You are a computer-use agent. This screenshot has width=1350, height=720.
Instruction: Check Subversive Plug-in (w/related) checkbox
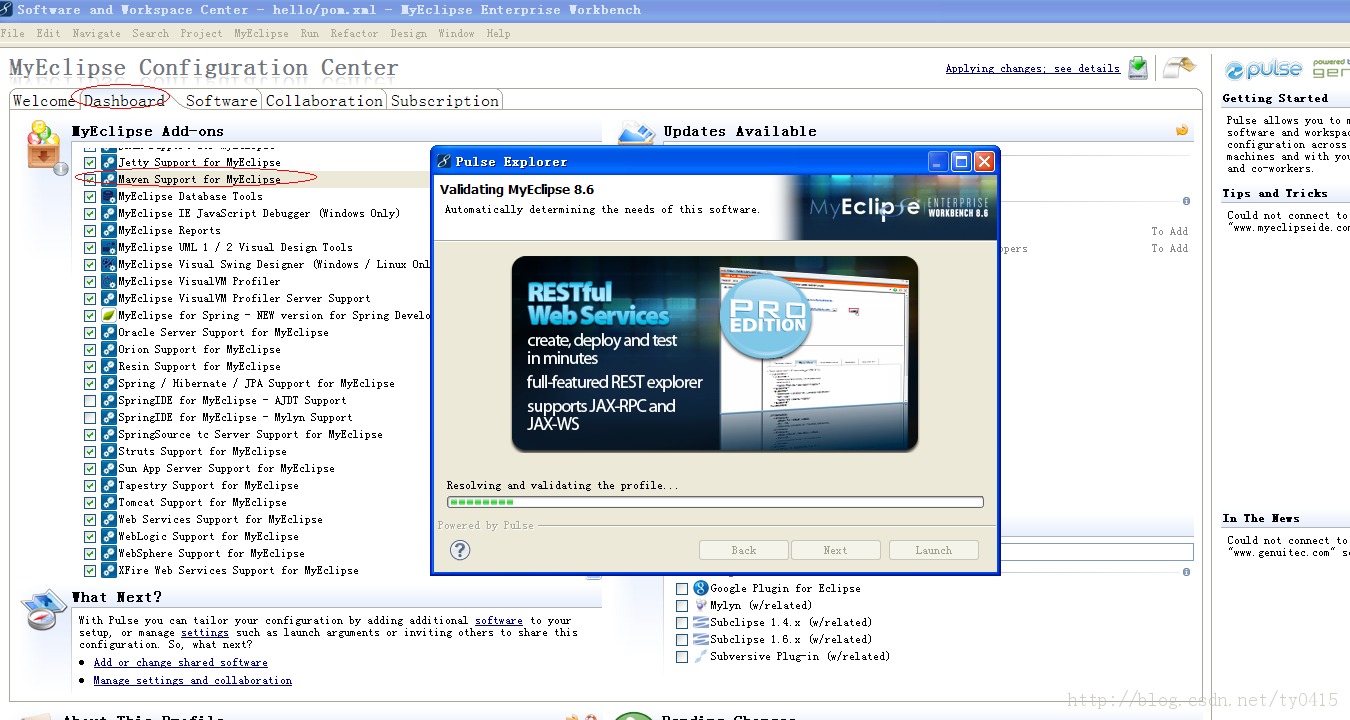[682, 656]
